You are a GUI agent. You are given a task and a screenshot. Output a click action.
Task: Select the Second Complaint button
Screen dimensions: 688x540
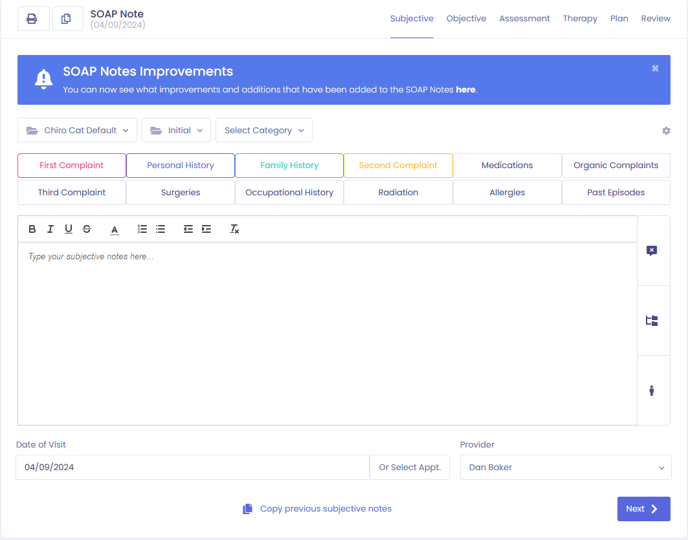(x=398, y=165)
